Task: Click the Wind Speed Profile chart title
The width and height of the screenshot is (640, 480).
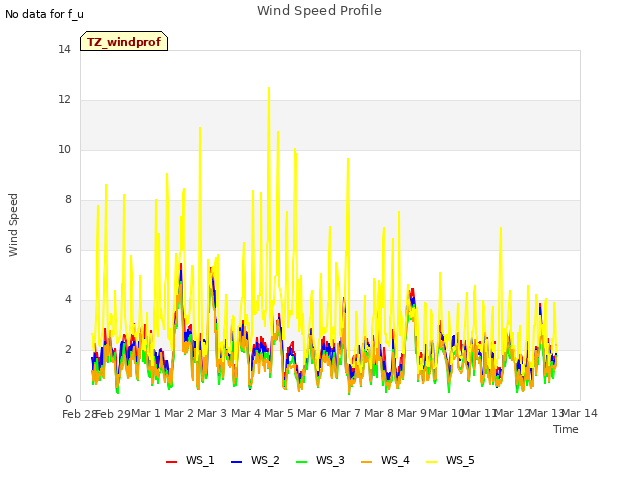Action: (319, 11)
